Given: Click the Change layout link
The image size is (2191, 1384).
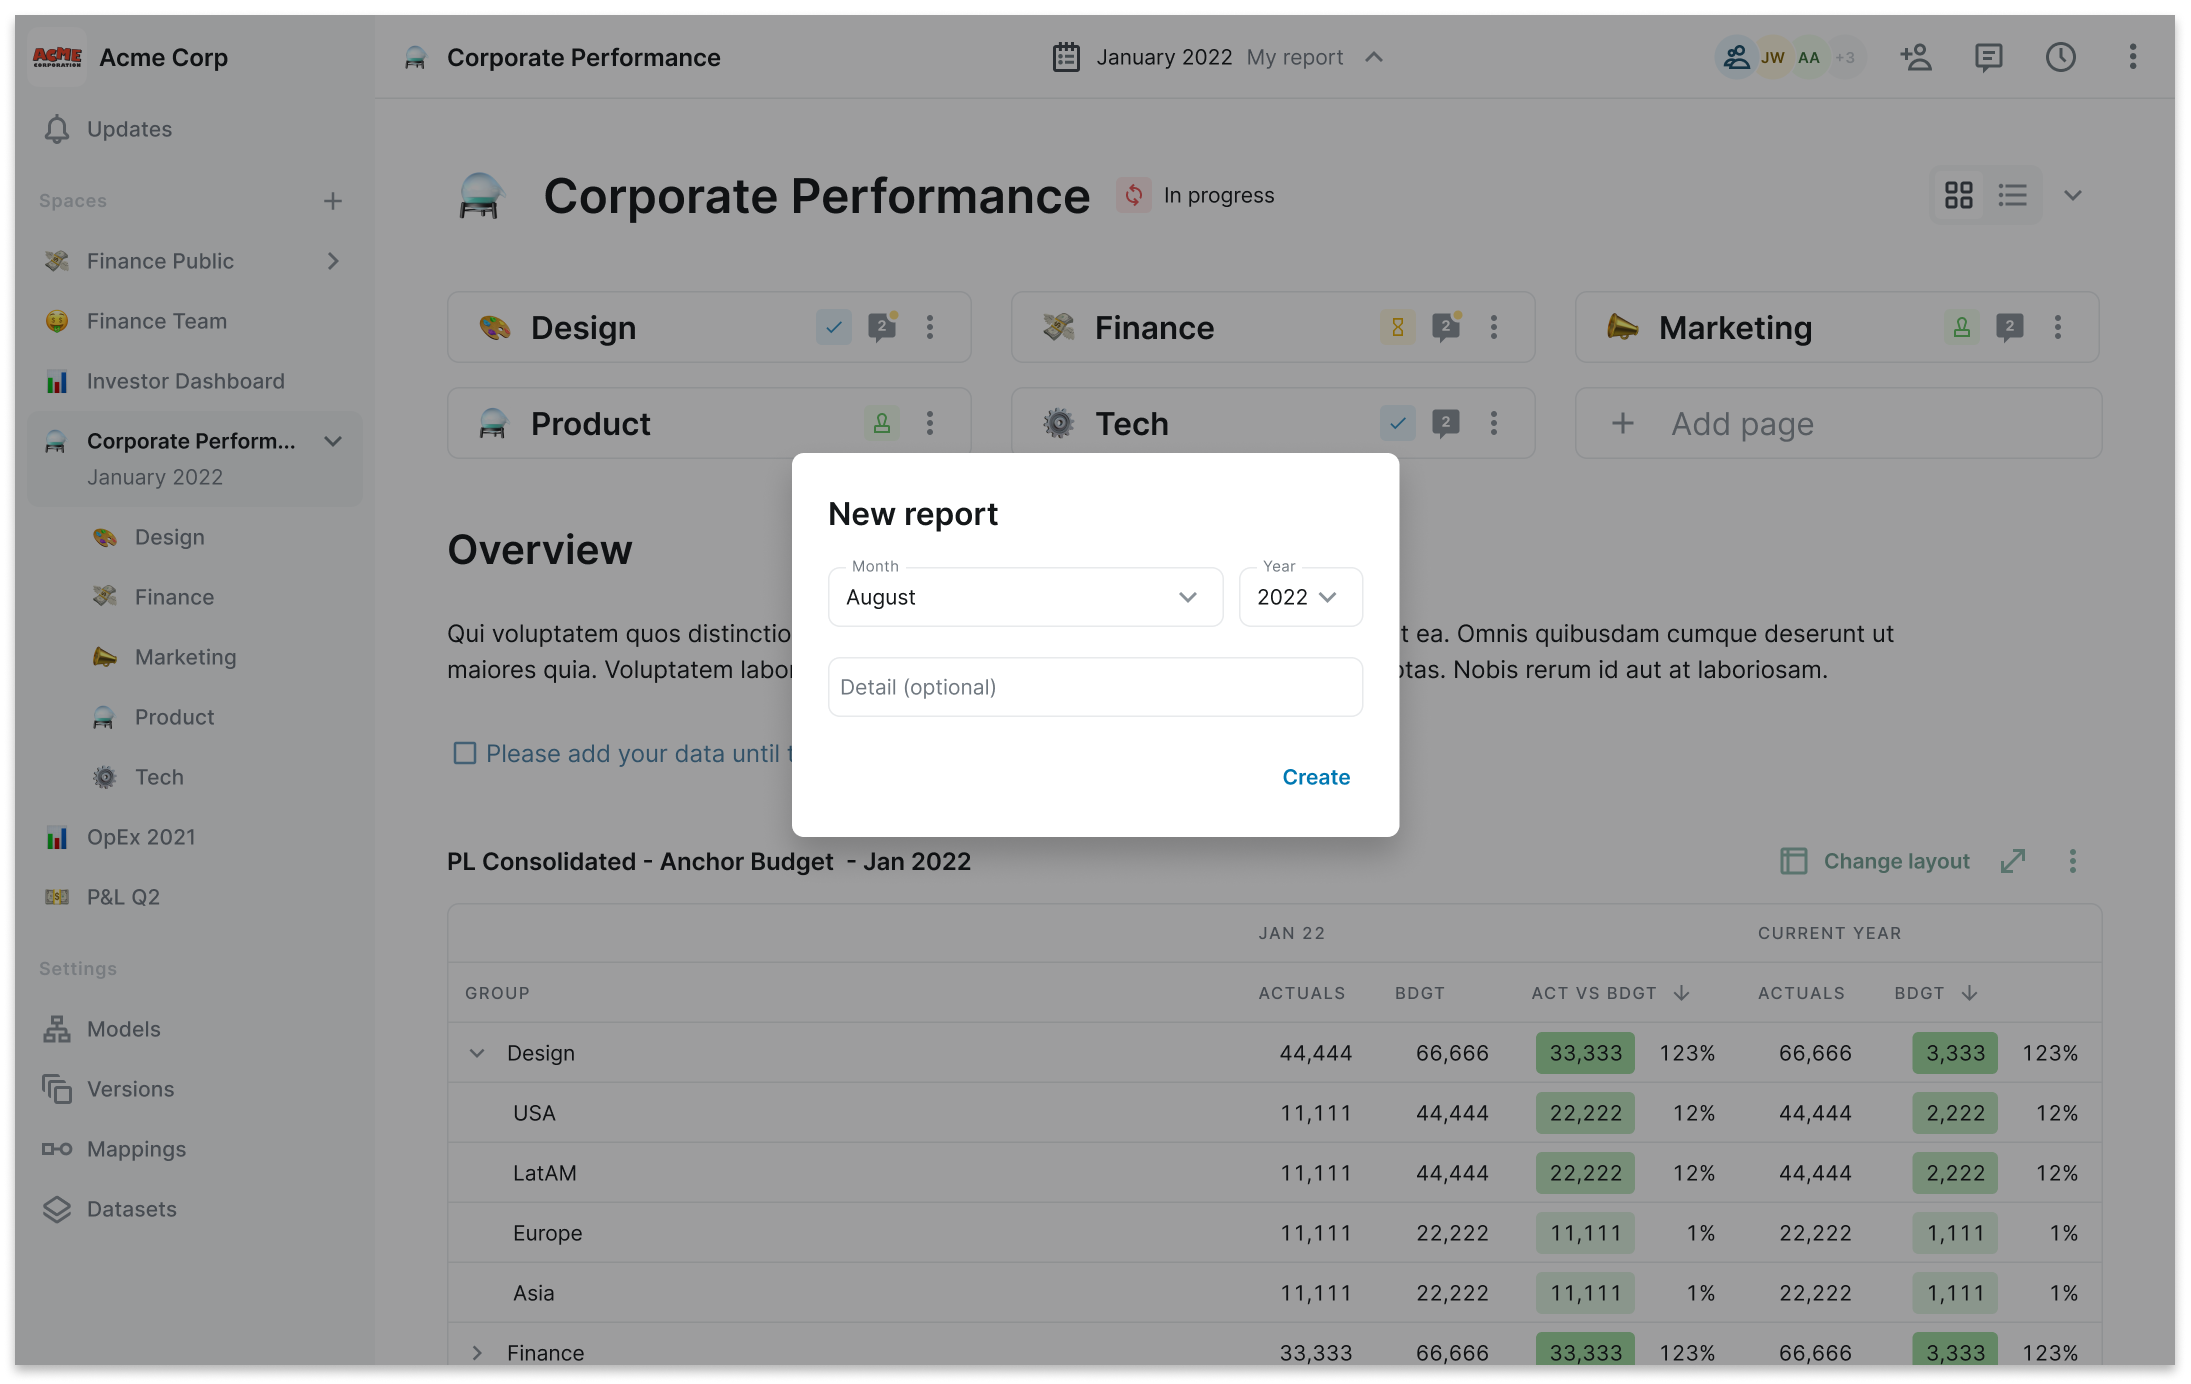Looking at the screenshot, I should pyautogui.click(x=1895, y=861).
